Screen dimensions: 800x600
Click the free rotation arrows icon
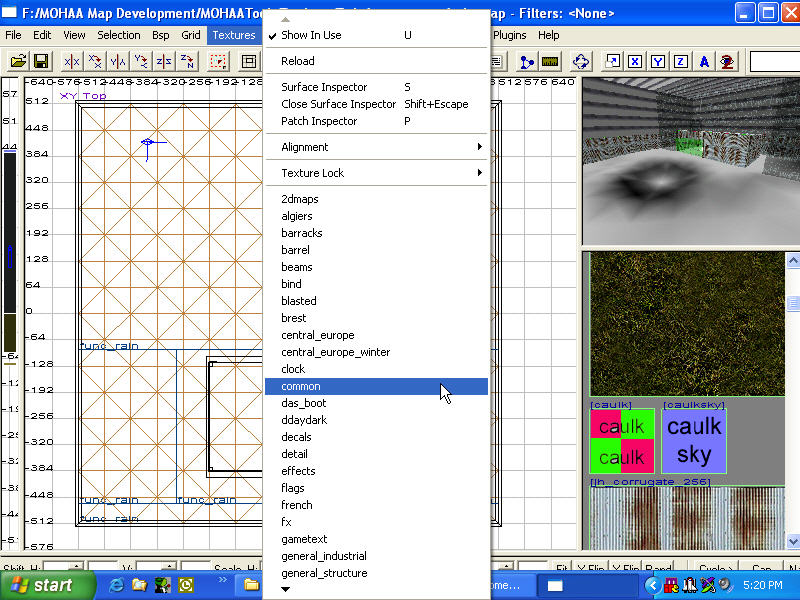[579, 61]
